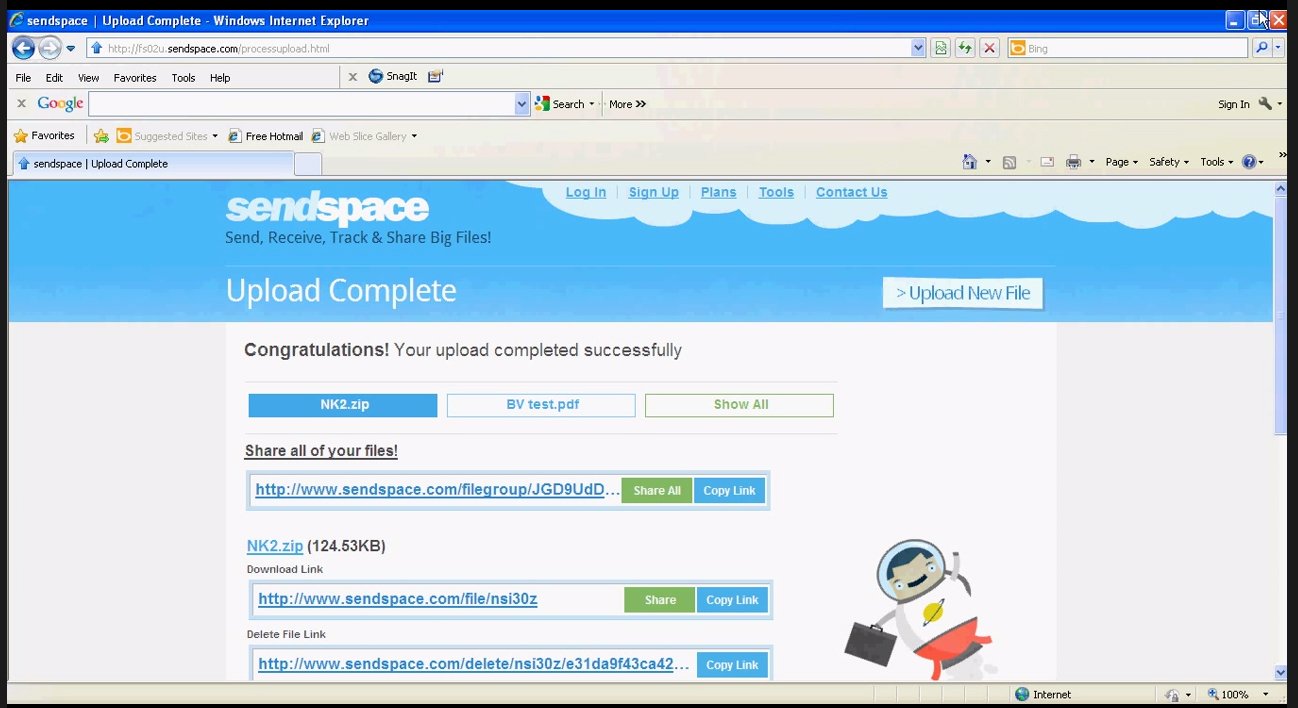Open the address bar history dropdown
Screen dimensions: 1298x708
(x=918, y=47)
